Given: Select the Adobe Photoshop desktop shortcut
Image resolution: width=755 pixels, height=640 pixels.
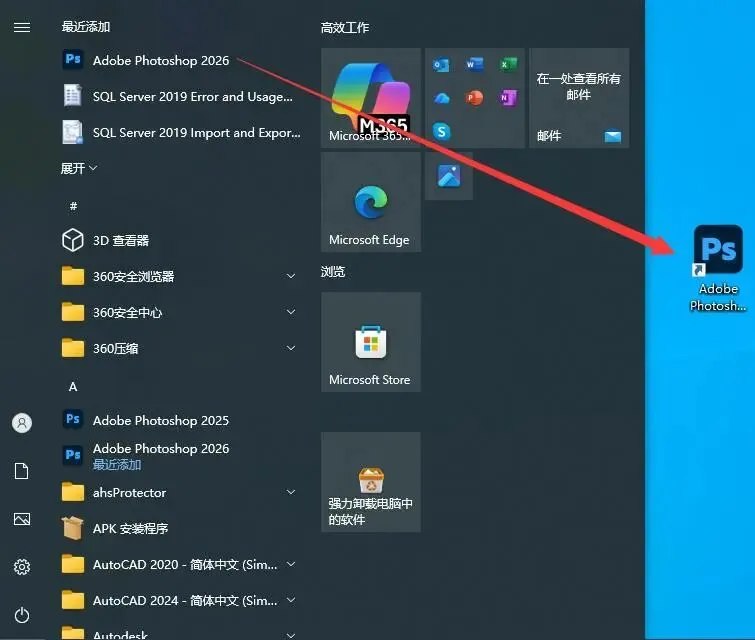Looking at the screenshot, I should tap(718, 269).
